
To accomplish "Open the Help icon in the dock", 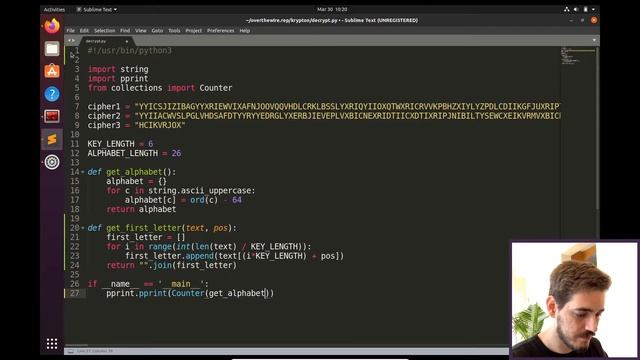I will pos(52,94).
